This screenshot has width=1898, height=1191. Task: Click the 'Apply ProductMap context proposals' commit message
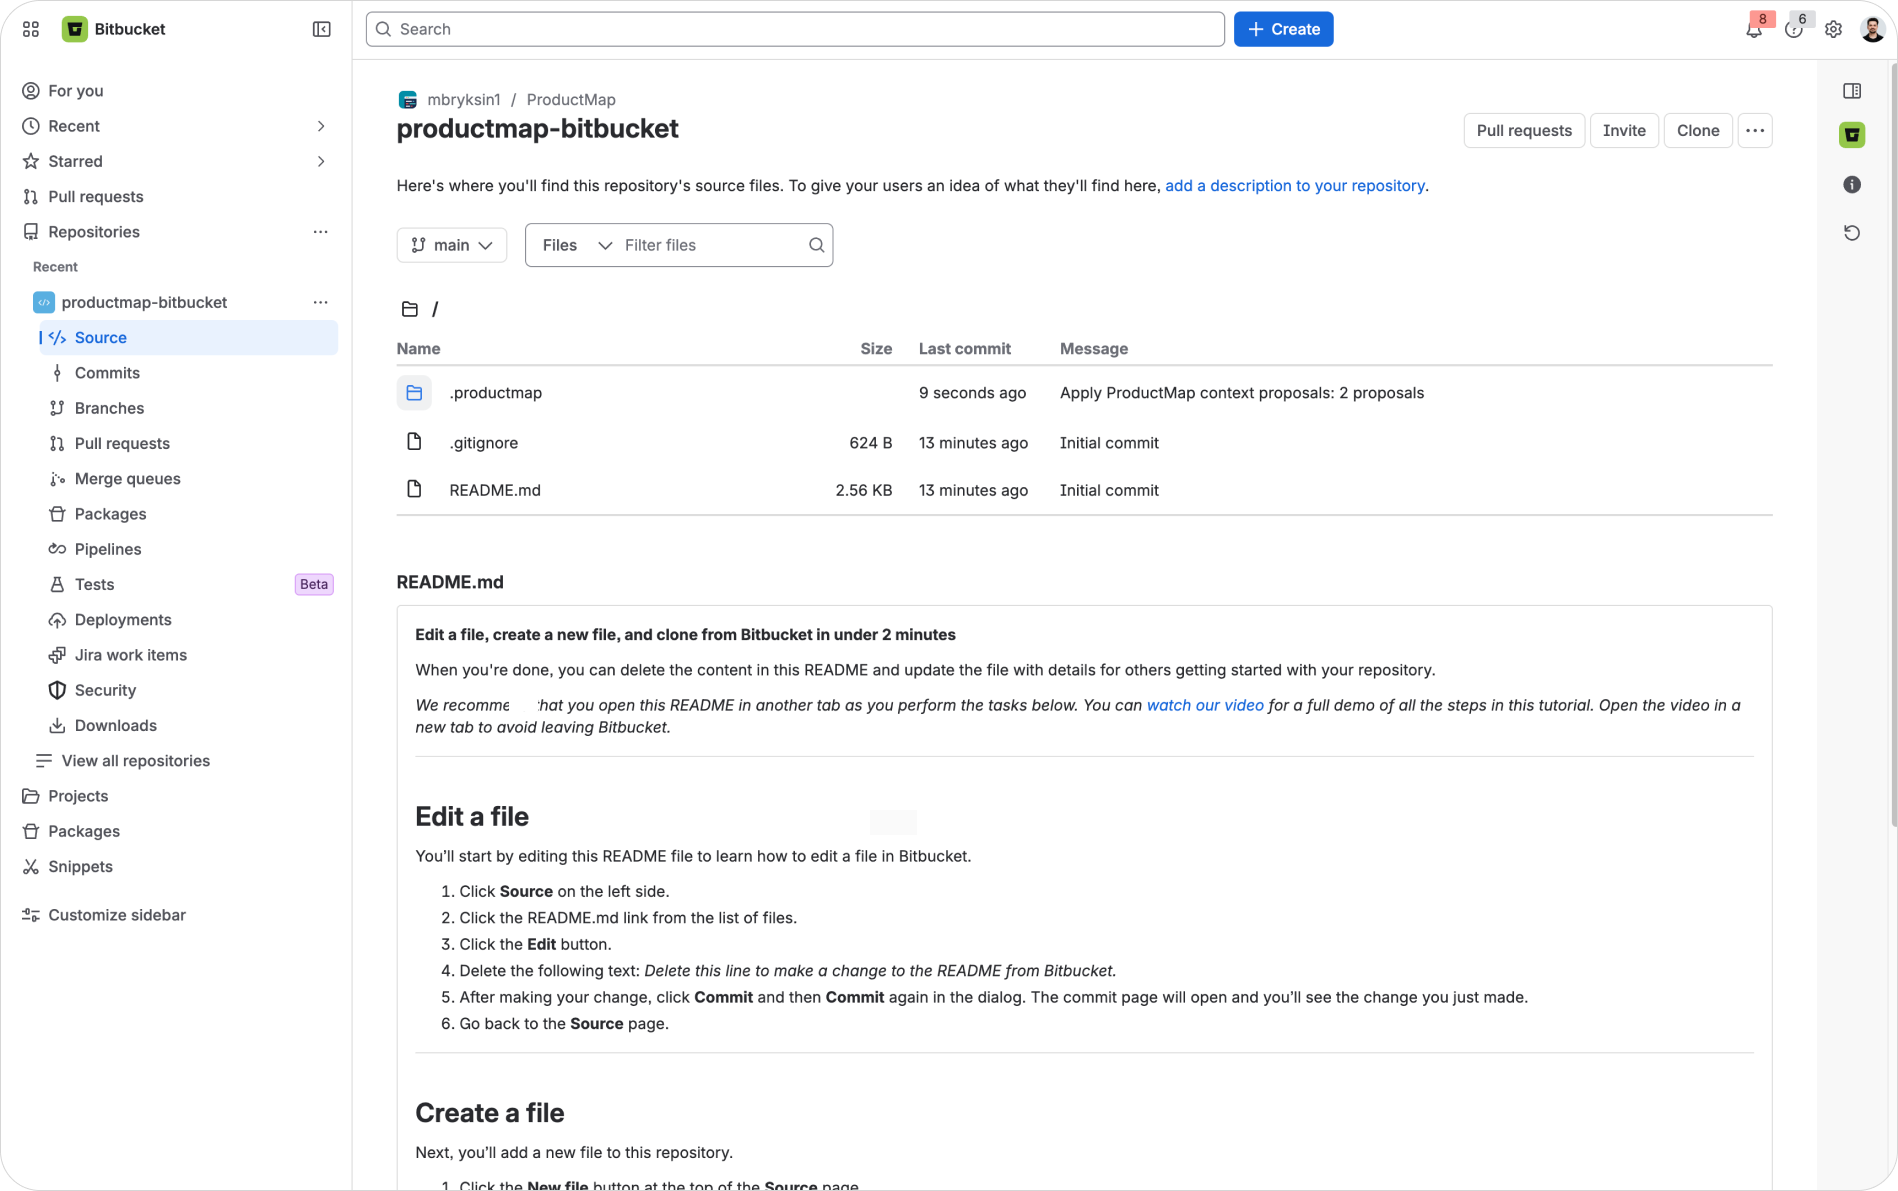point(1242,393)
